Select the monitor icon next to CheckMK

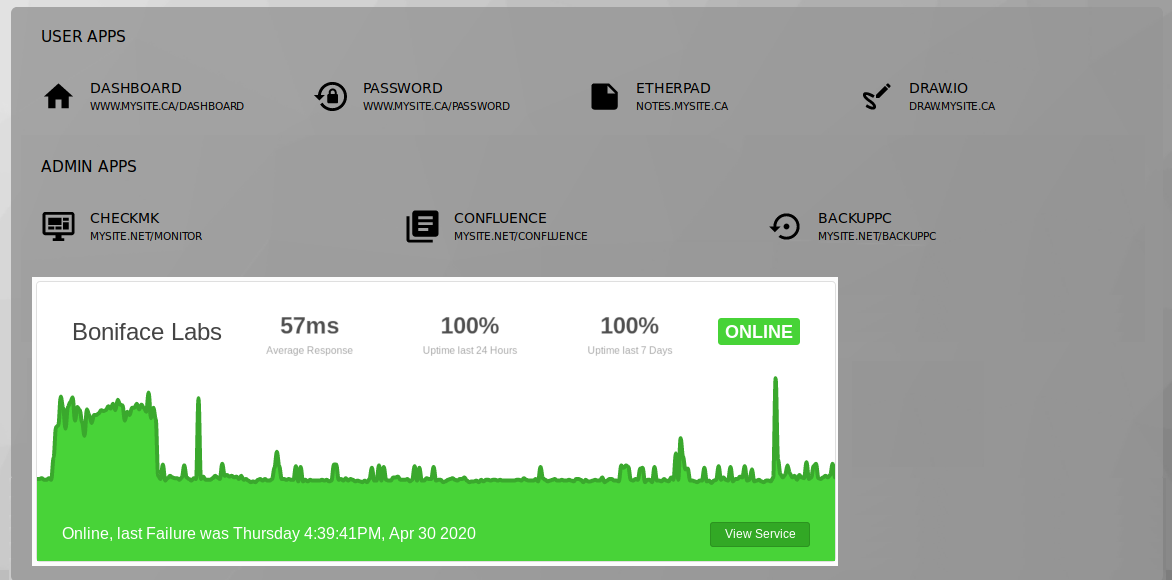(58, 226)
